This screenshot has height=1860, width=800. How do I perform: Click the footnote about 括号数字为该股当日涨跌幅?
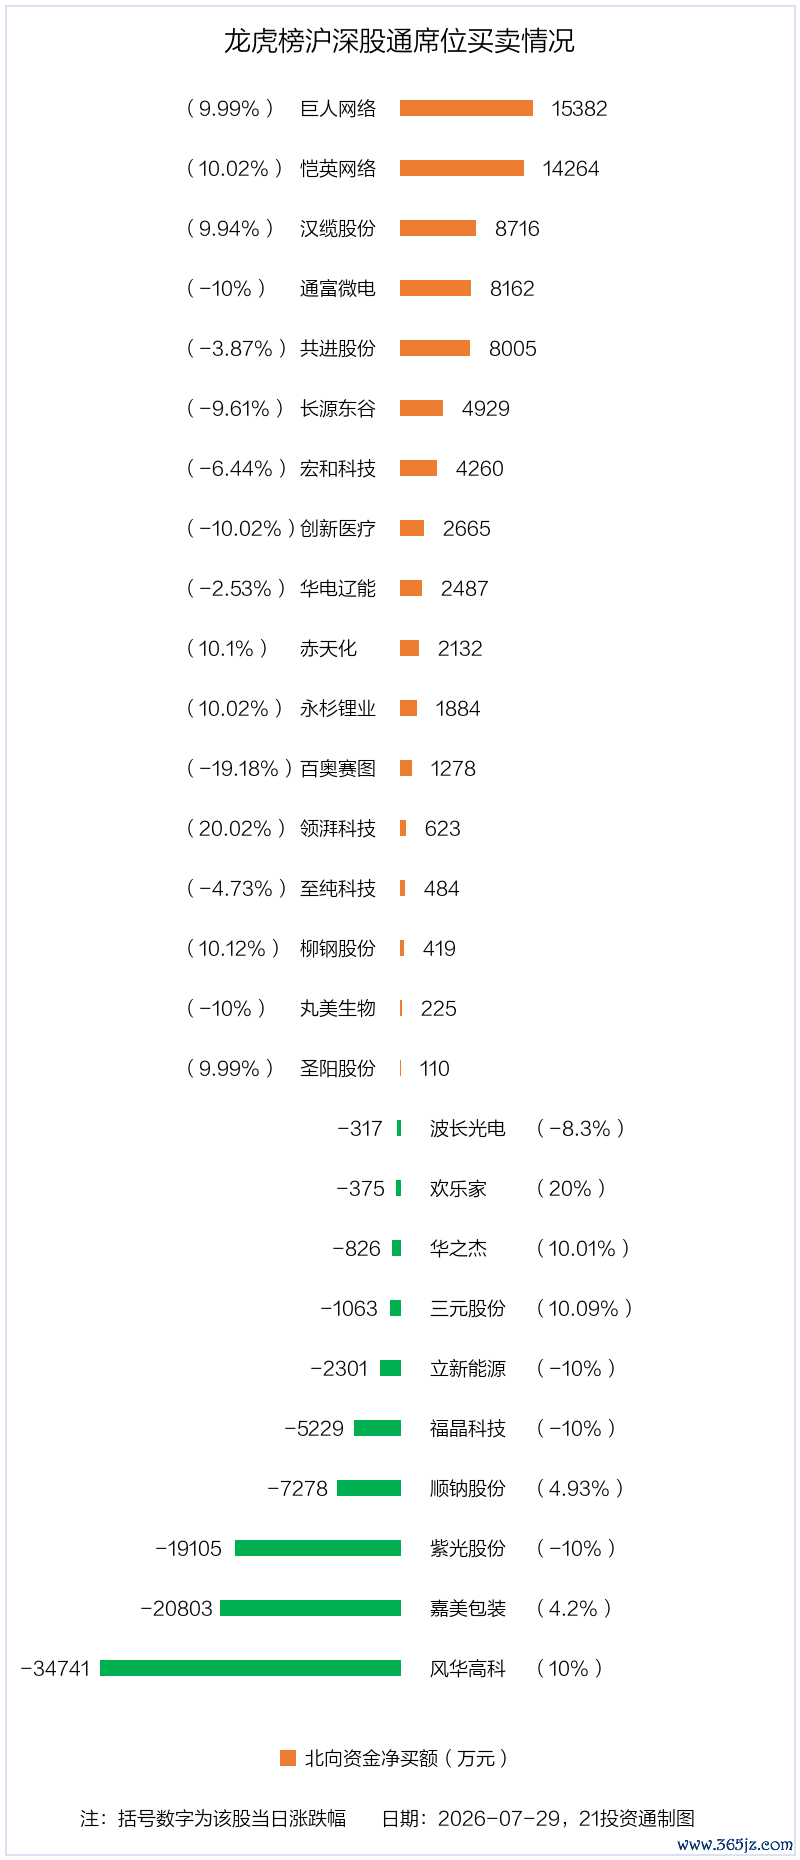213,1818
